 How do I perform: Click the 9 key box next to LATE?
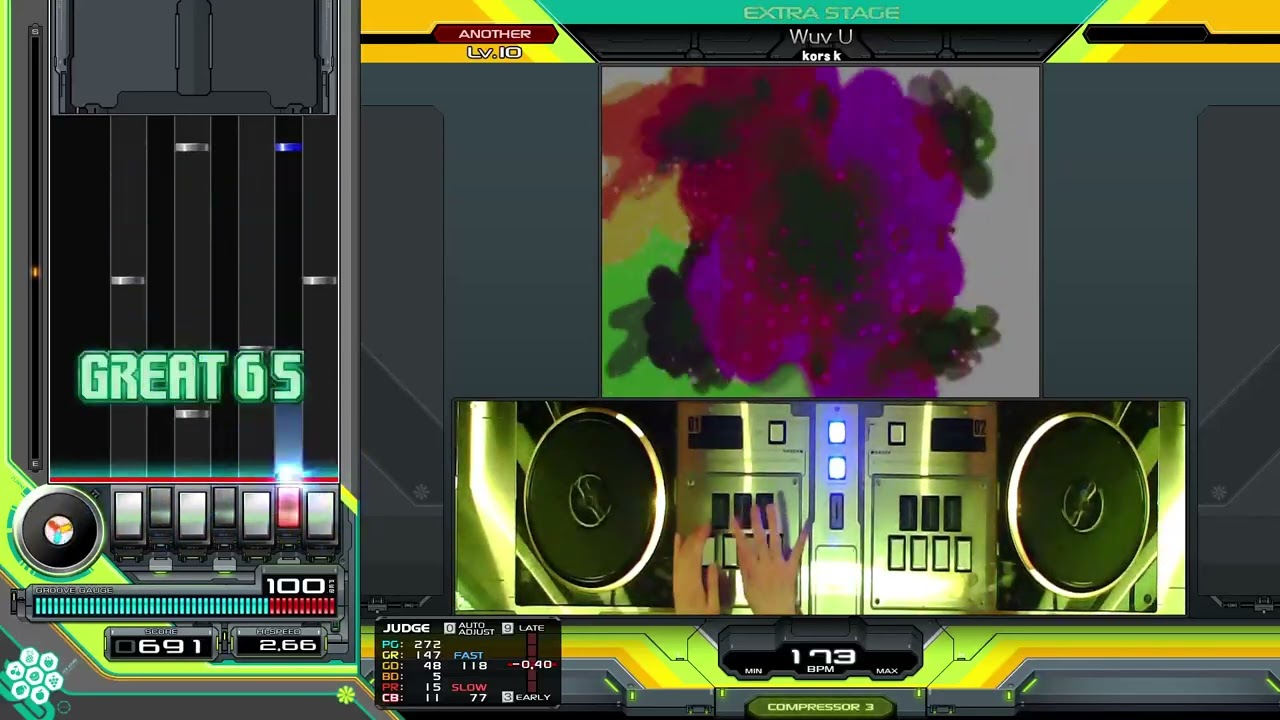click(507, 628)
